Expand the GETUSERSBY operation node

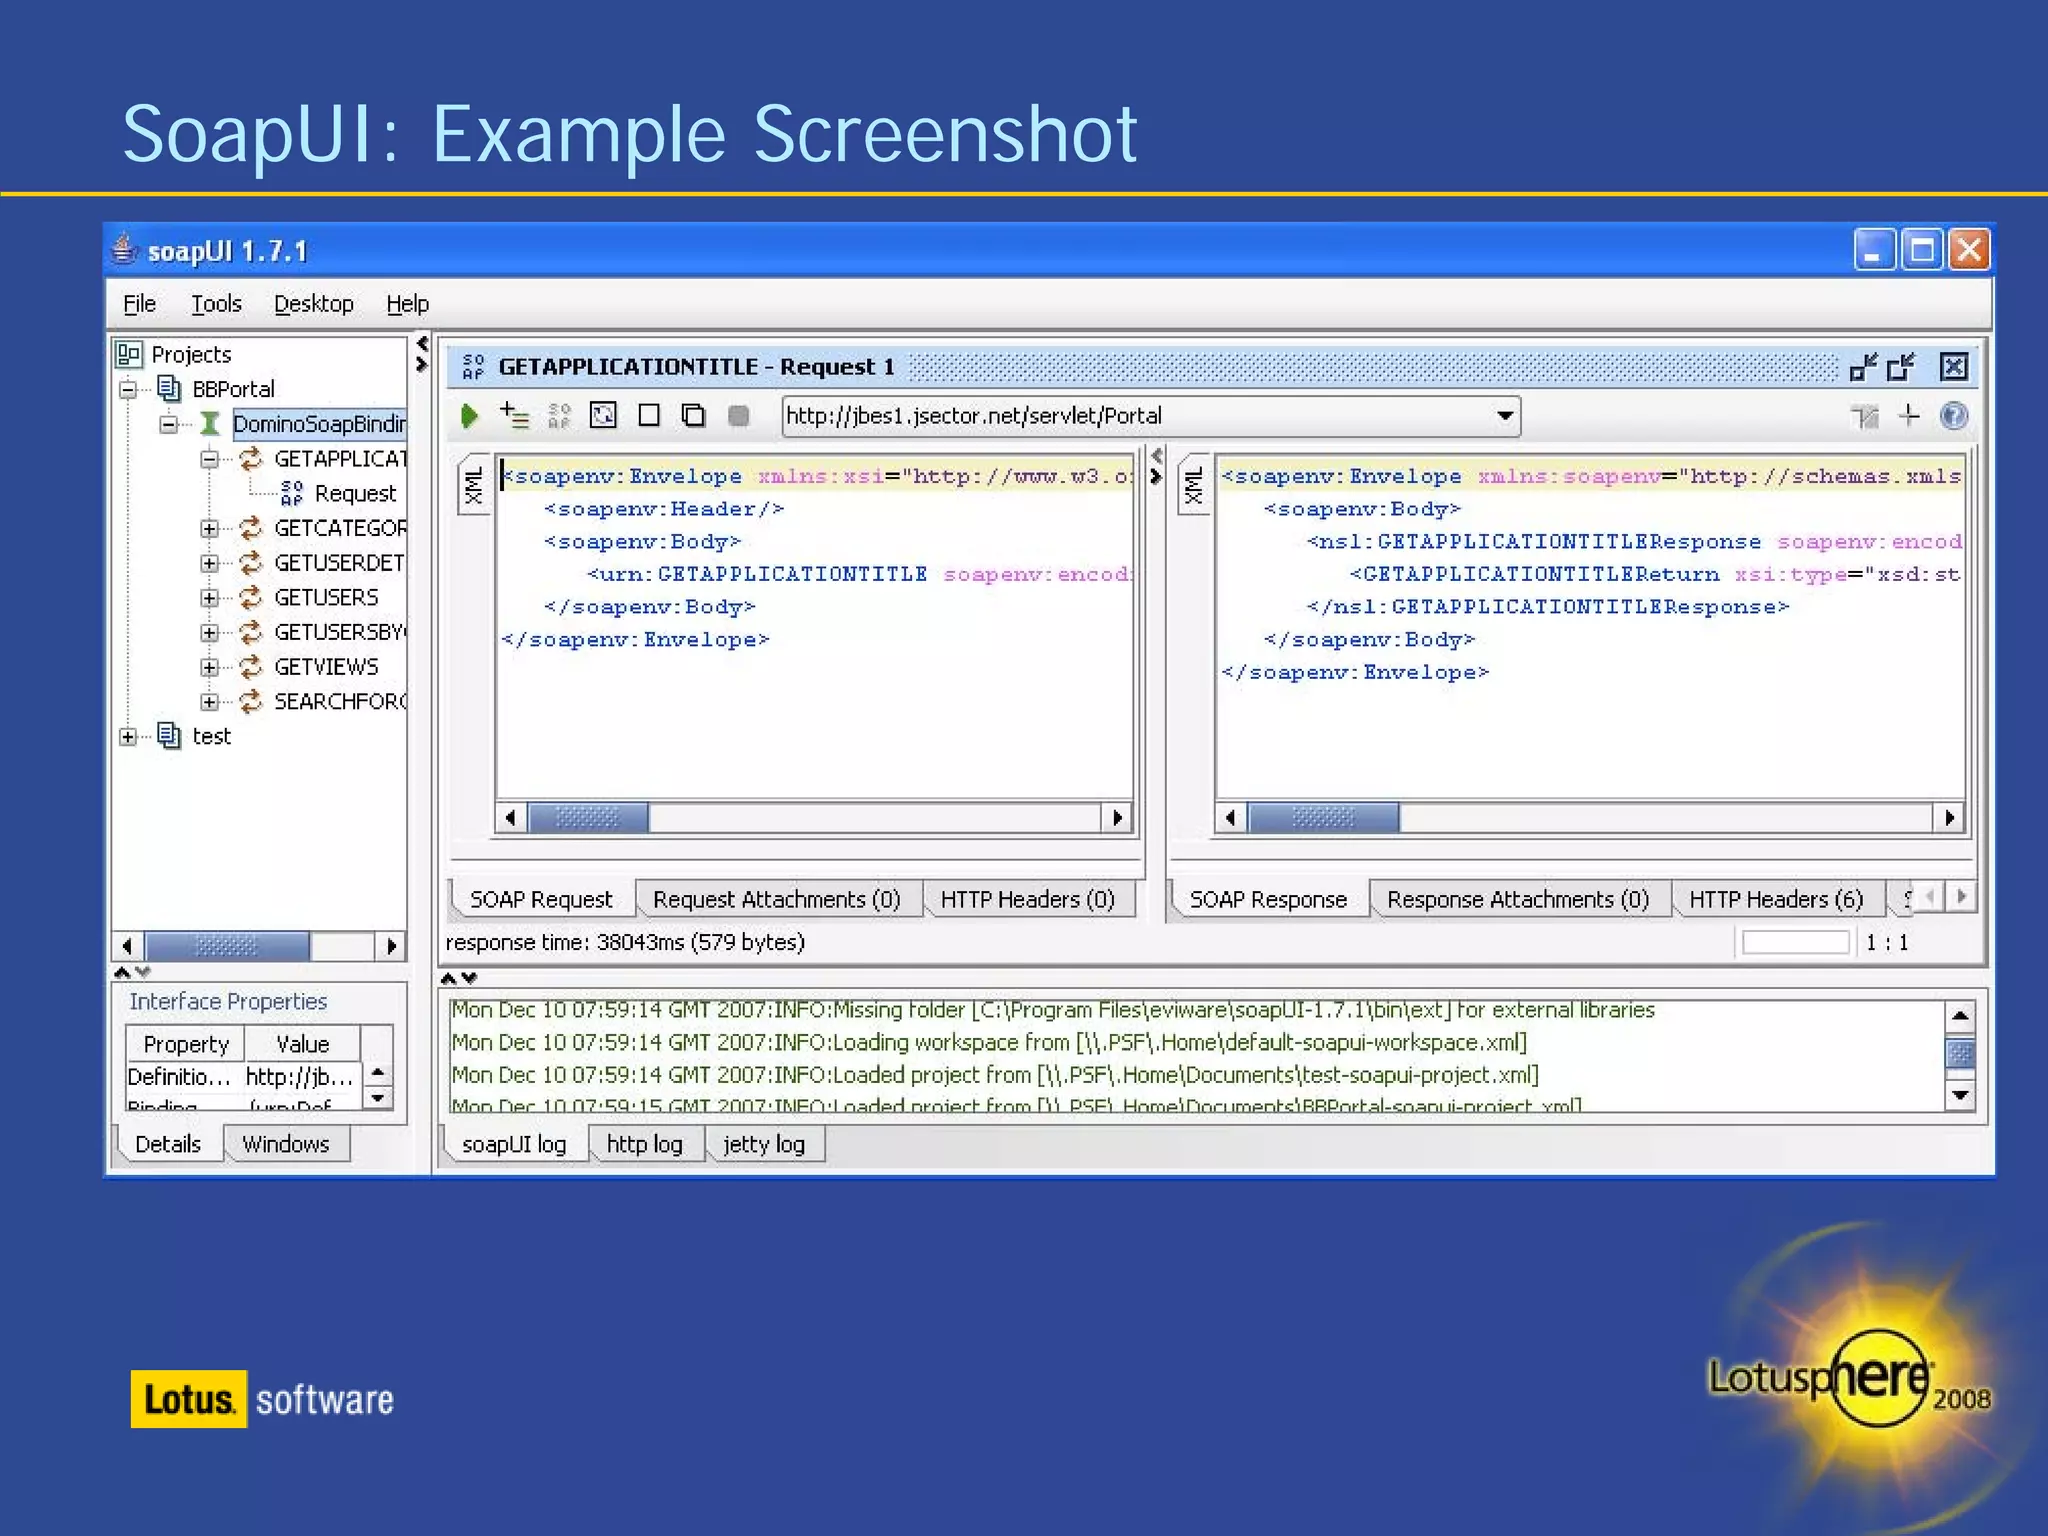point(209,632)
